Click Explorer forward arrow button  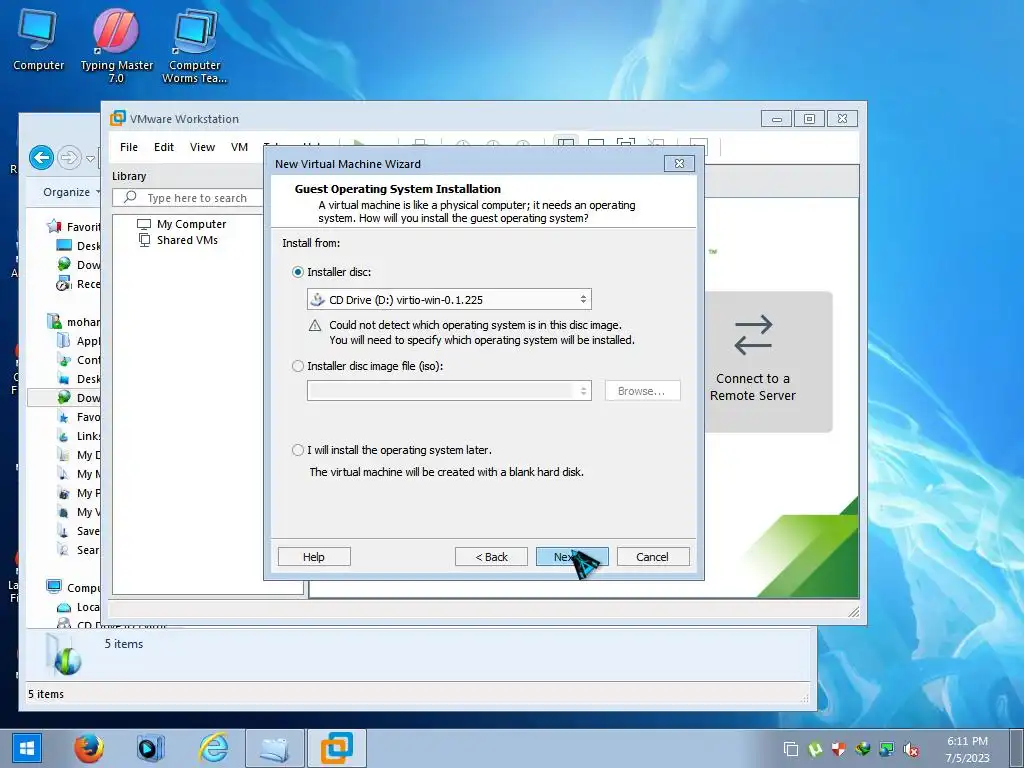[69, 157]
